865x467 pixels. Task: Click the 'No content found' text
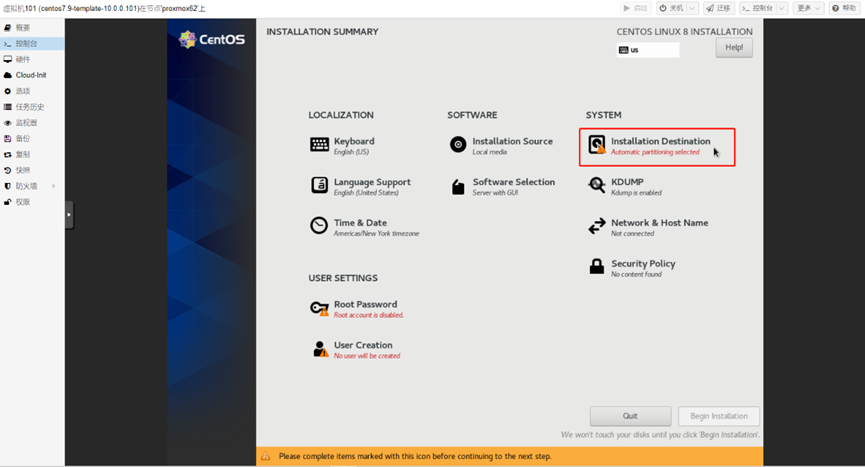pyautogui.click(x=636, y=275)
